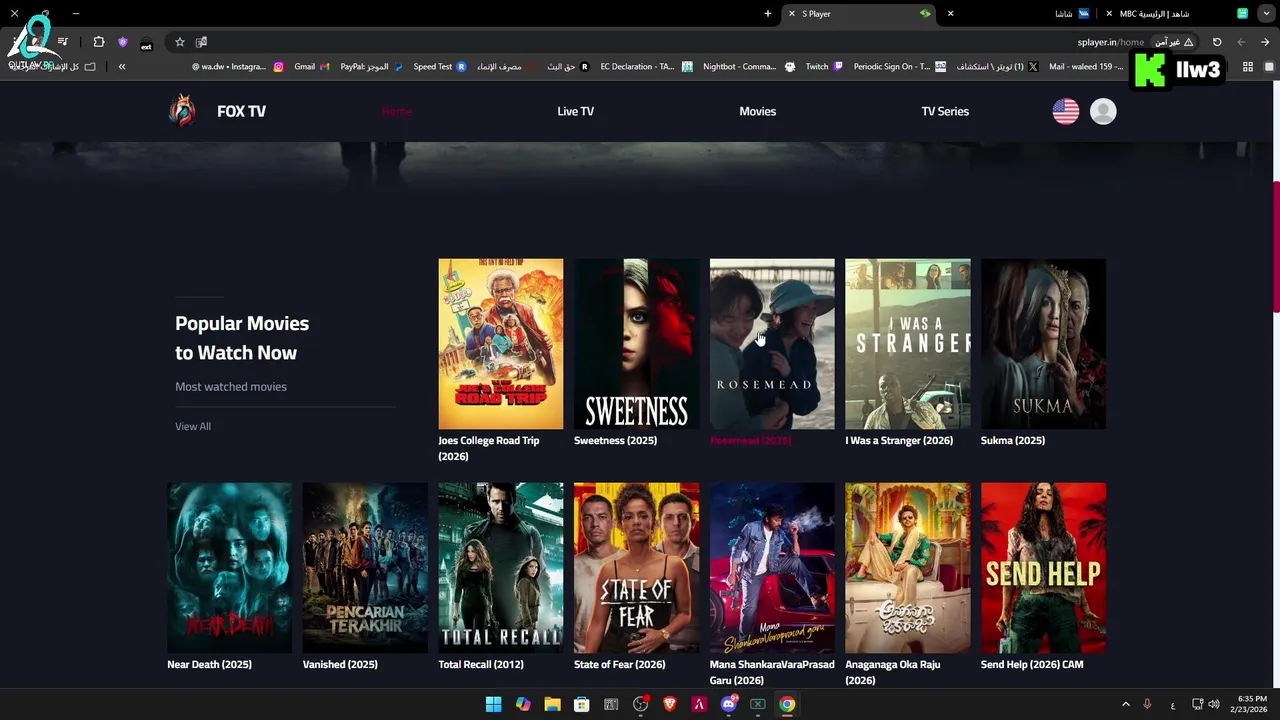Click the Chrome icon in the taskbar
The image size is (1280, 720).
click(x=787, y=704)
